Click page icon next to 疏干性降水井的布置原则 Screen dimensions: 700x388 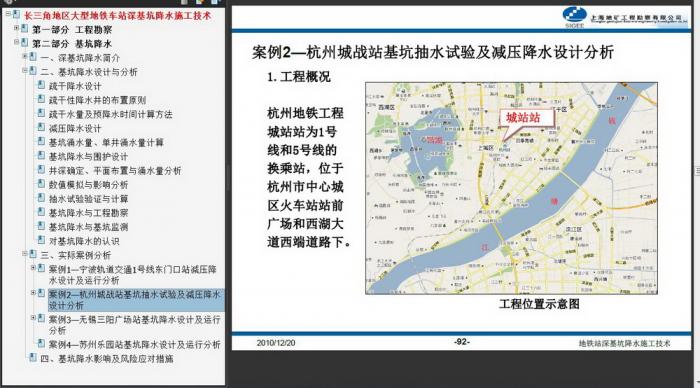[41, 99]
